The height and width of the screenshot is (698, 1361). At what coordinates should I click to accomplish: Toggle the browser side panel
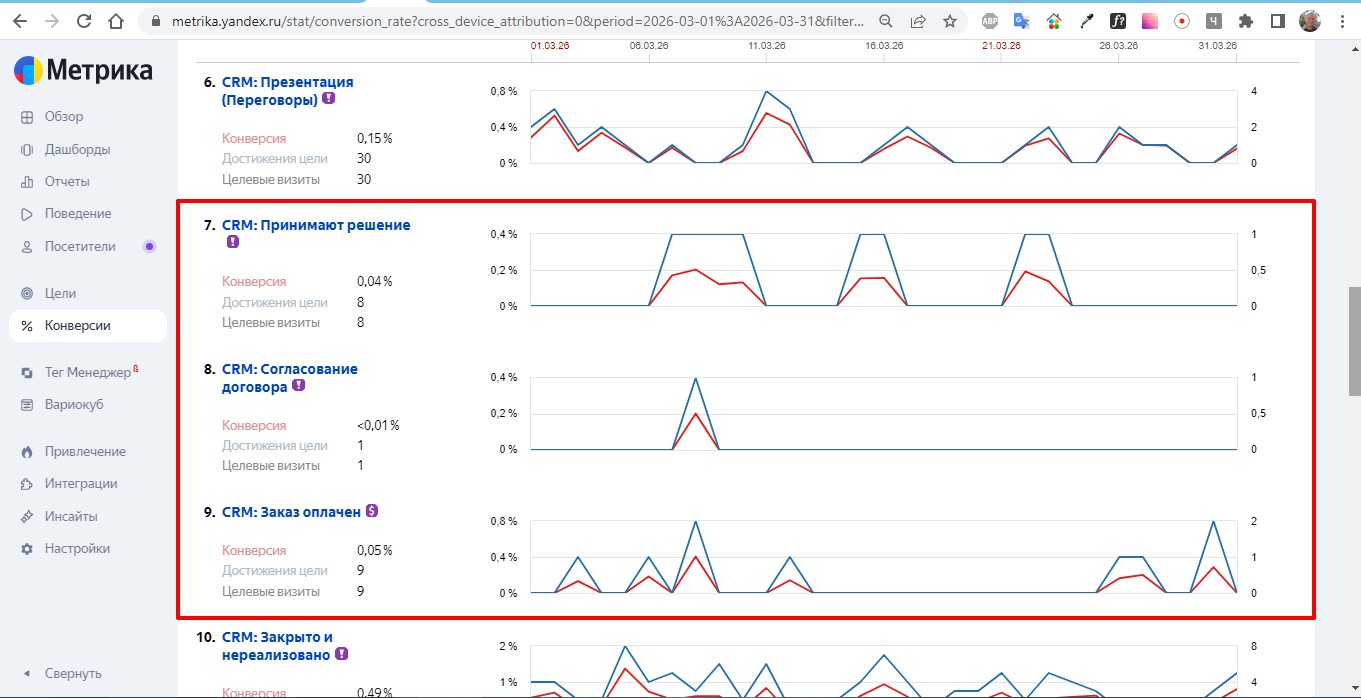[1277, 20]
